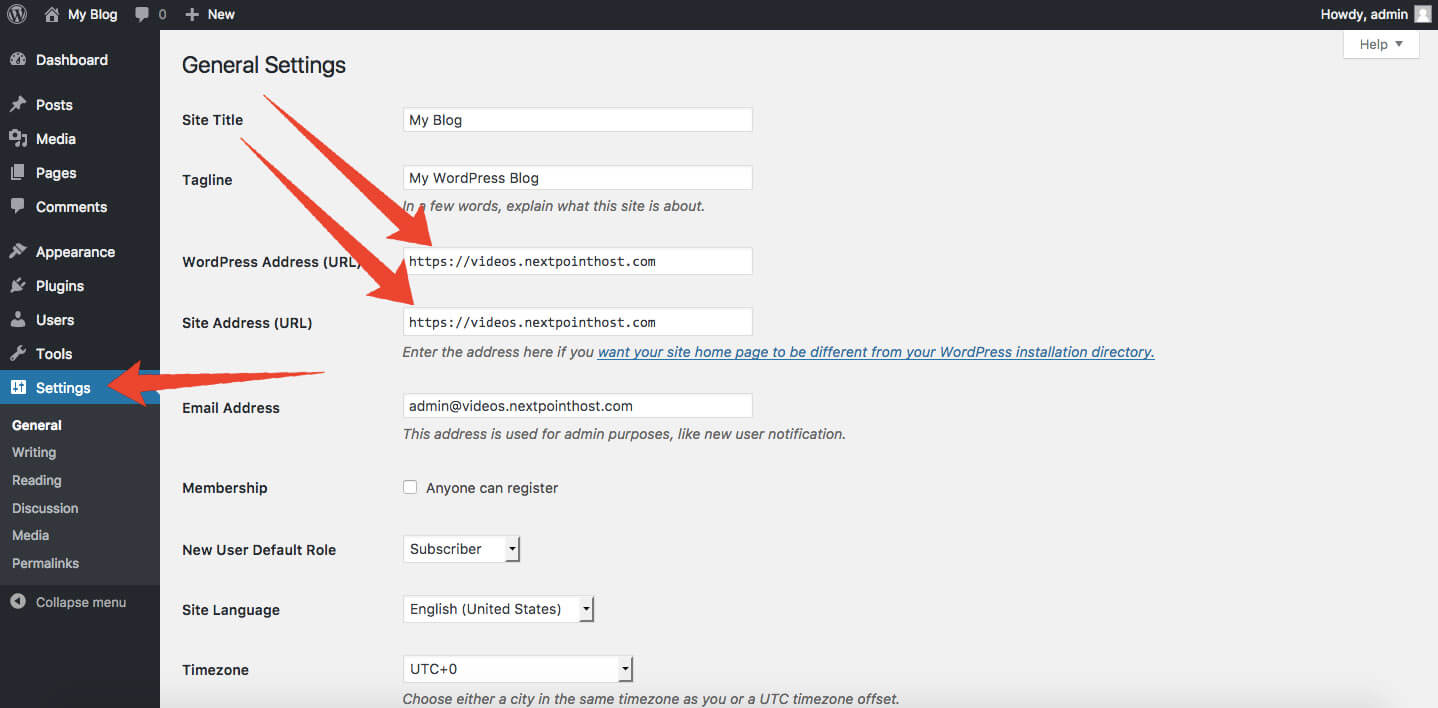Screen dimensions: 1438x708
Task: Open the General settings submenu
Action: tap(37, 425)
